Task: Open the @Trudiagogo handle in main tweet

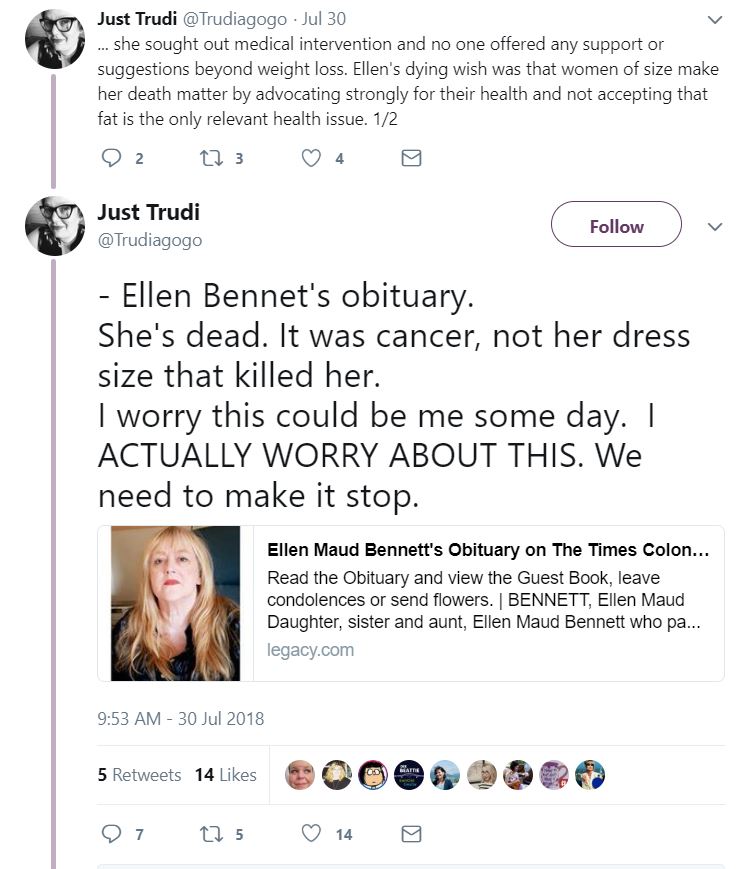Action: [x=150, y=240]
